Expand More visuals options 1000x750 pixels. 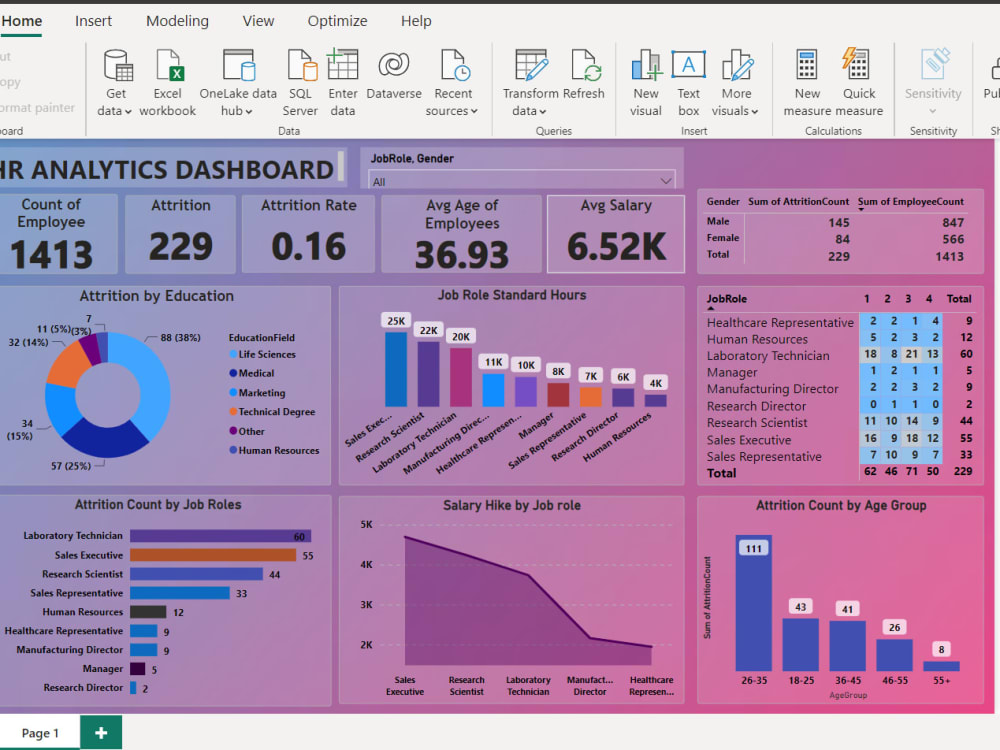(x=737, y=80)
